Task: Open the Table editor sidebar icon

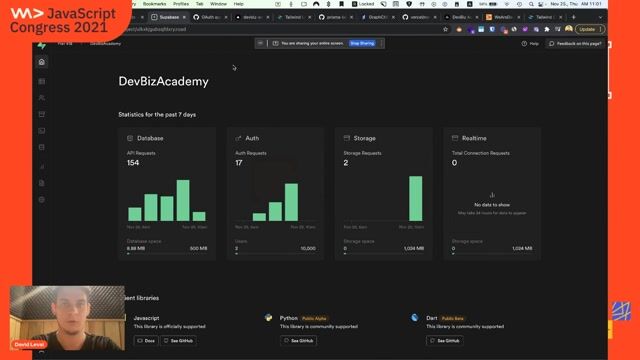Action: point(42,82)
